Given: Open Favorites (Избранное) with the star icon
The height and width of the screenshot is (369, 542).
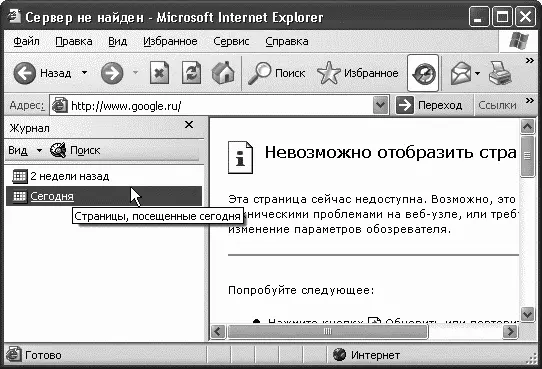Looking at the screenshot, I should [328, 73].
